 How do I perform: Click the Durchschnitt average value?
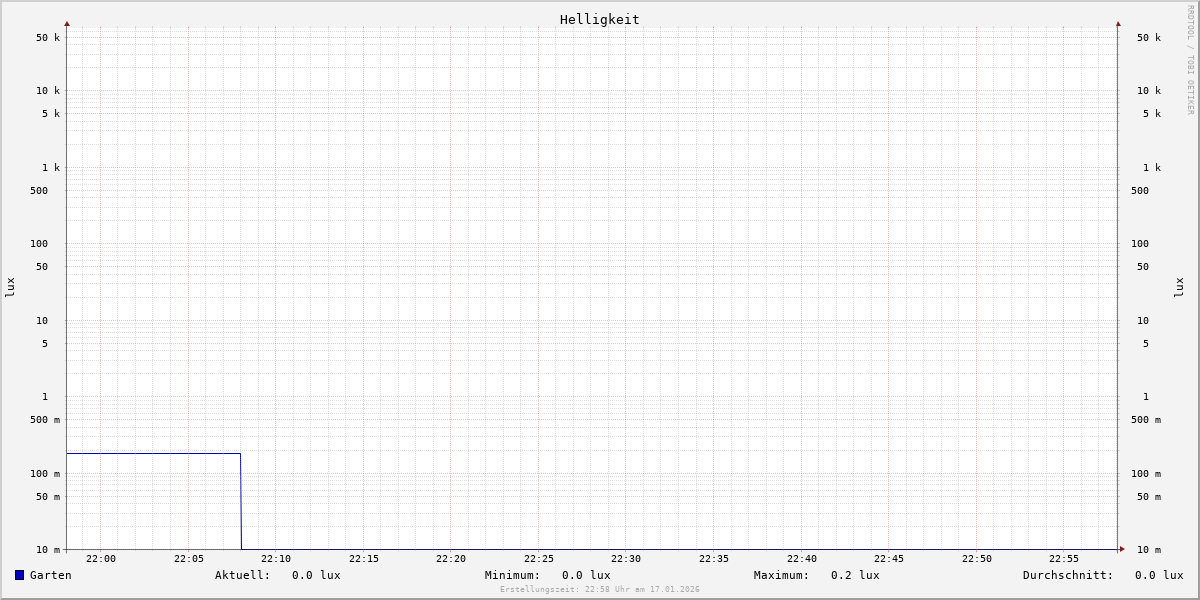point(1158,575)
